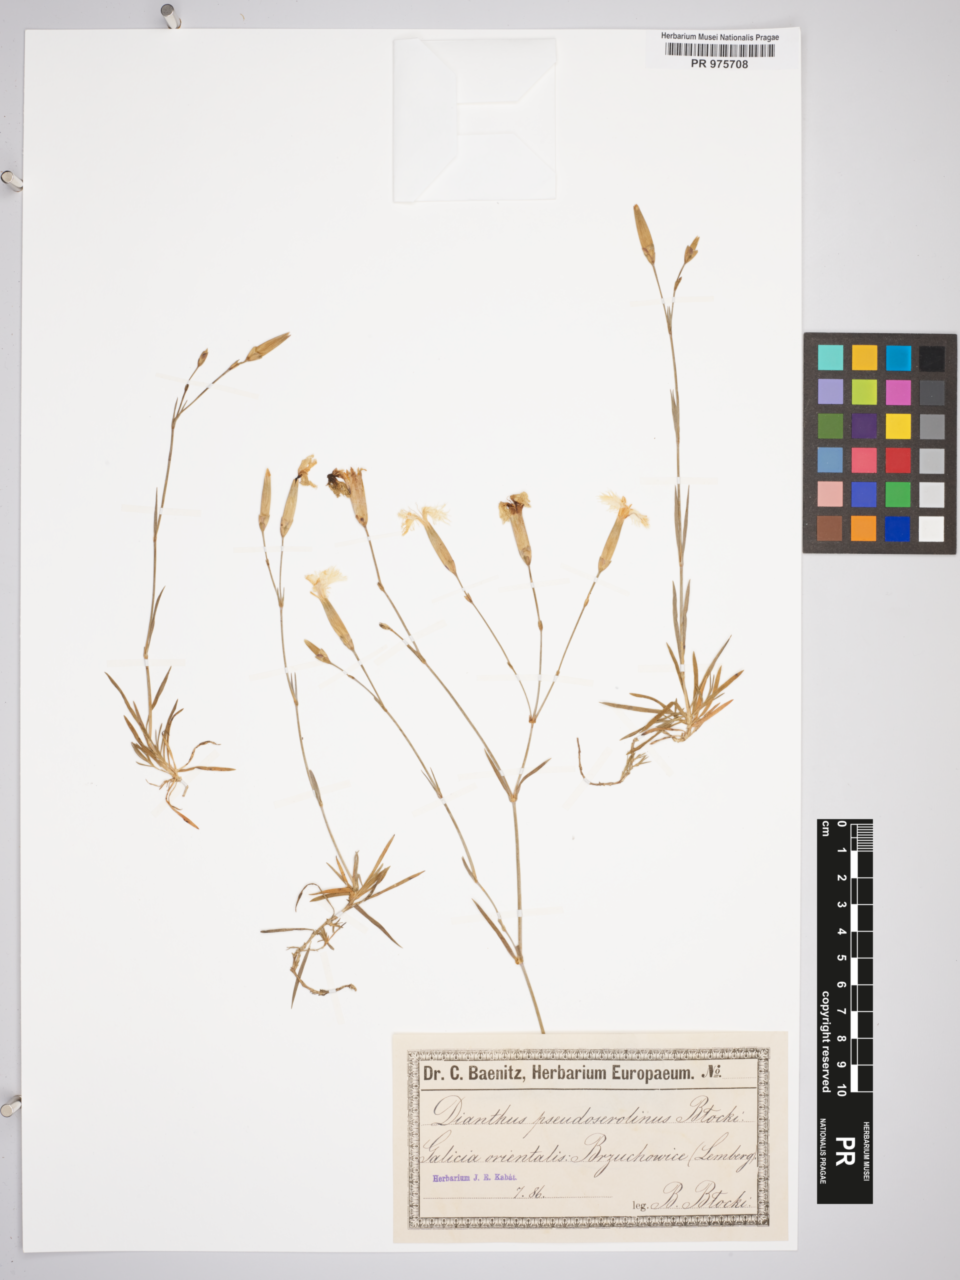Select the purple color chart square
The image size is (960, 1280).
tap(864, 426)
